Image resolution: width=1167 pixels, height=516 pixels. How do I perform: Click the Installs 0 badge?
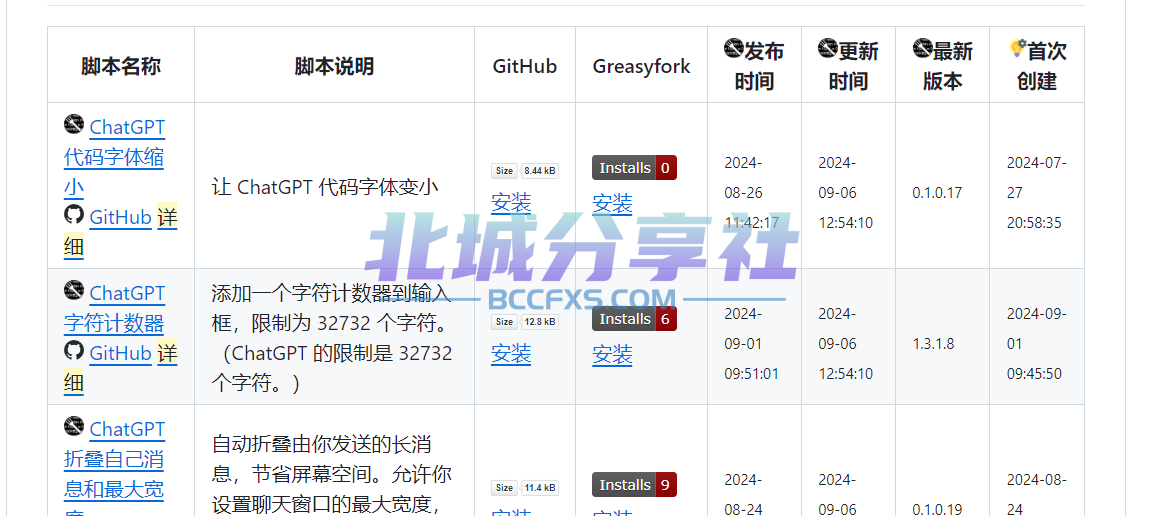(x=634, y=168)
